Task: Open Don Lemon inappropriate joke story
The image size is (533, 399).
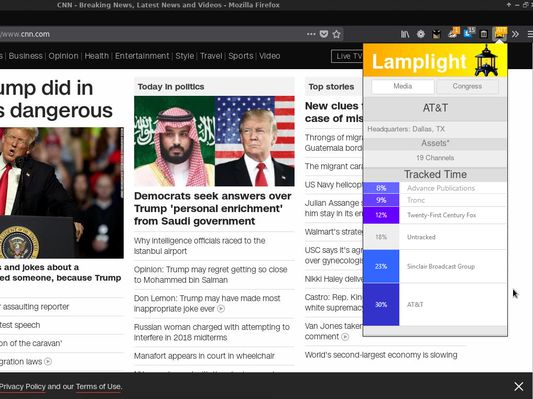Action: [x=207, y=303]
